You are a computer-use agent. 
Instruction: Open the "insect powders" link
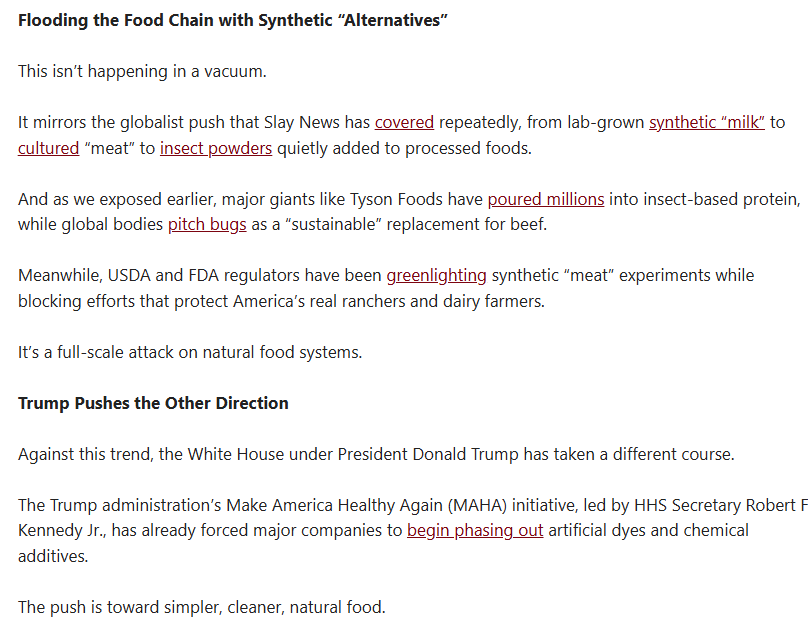coord(215,148)
